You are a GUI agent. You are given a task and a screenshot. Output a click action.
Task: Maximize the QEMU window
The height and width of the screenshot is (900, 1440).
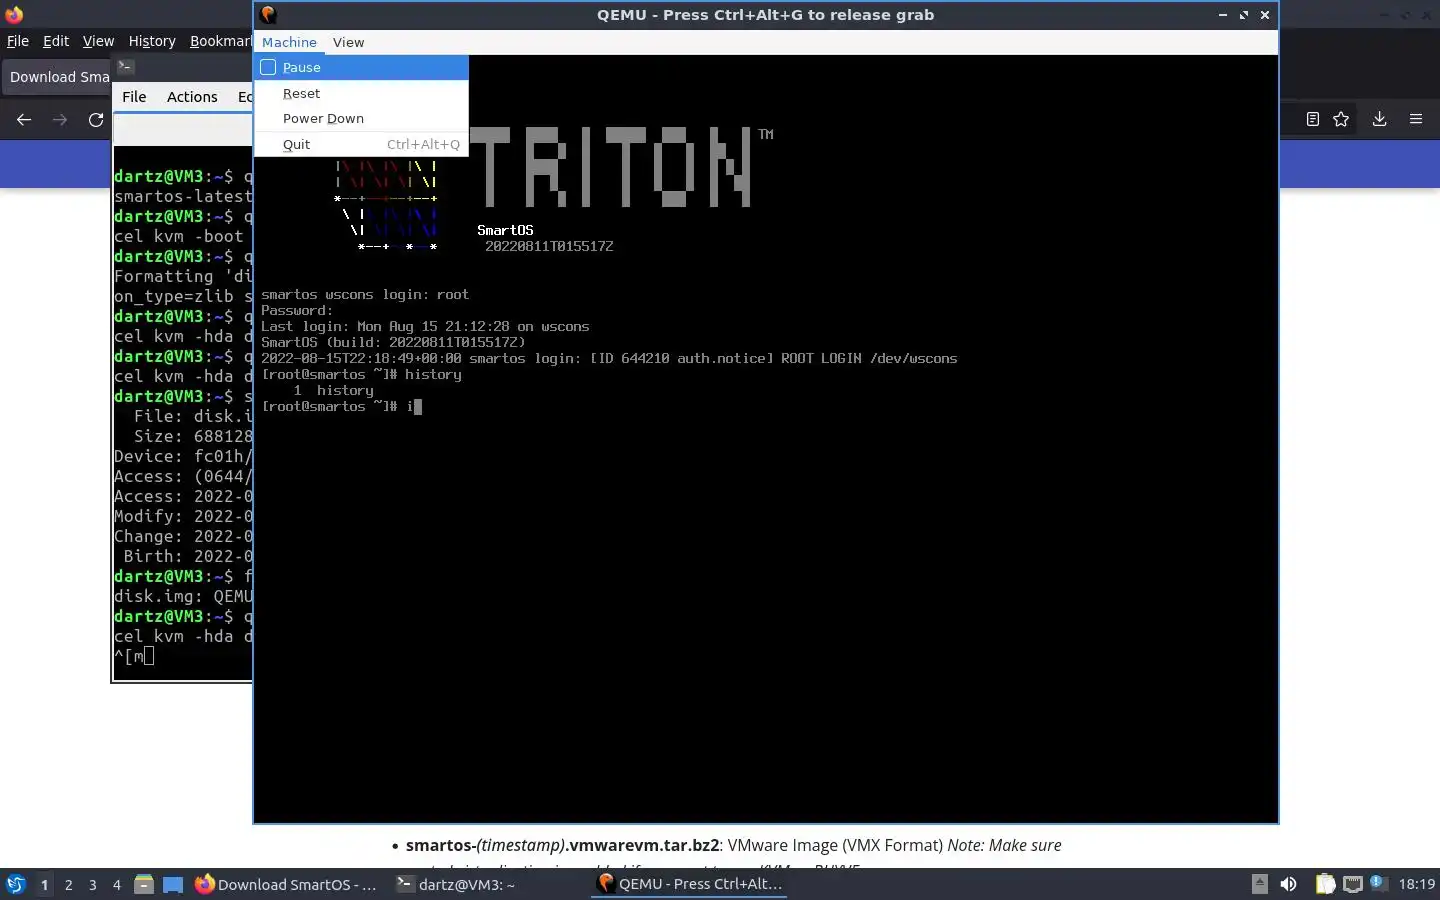point(1243,15)
